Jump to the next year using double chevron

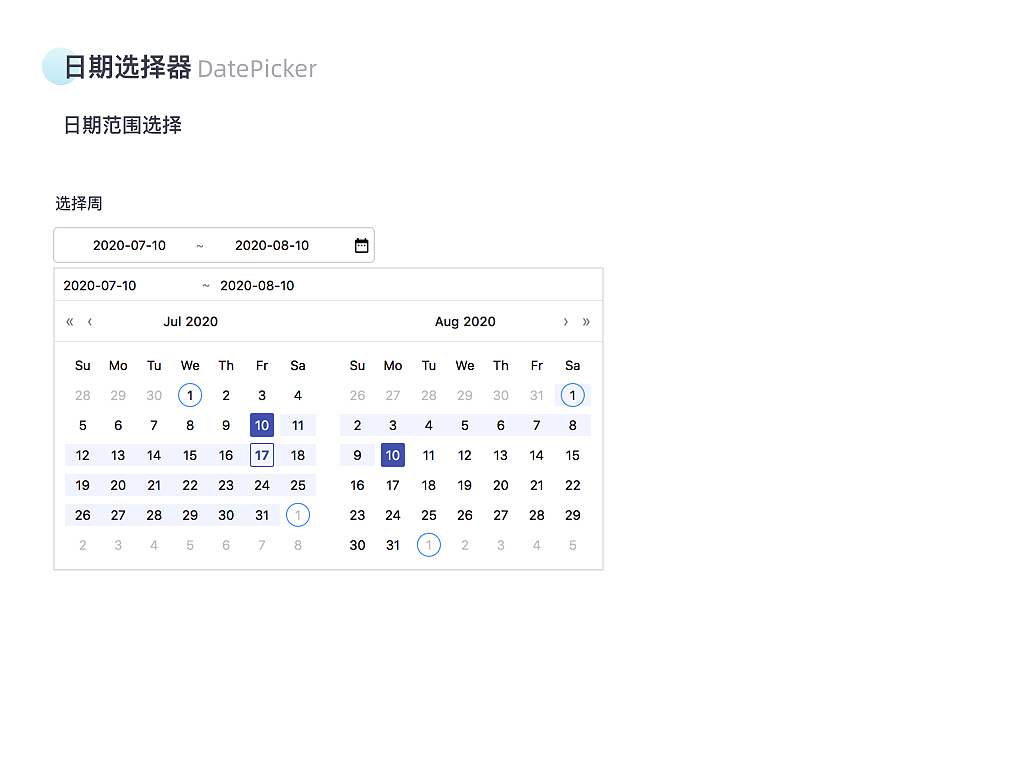(586, 321)
